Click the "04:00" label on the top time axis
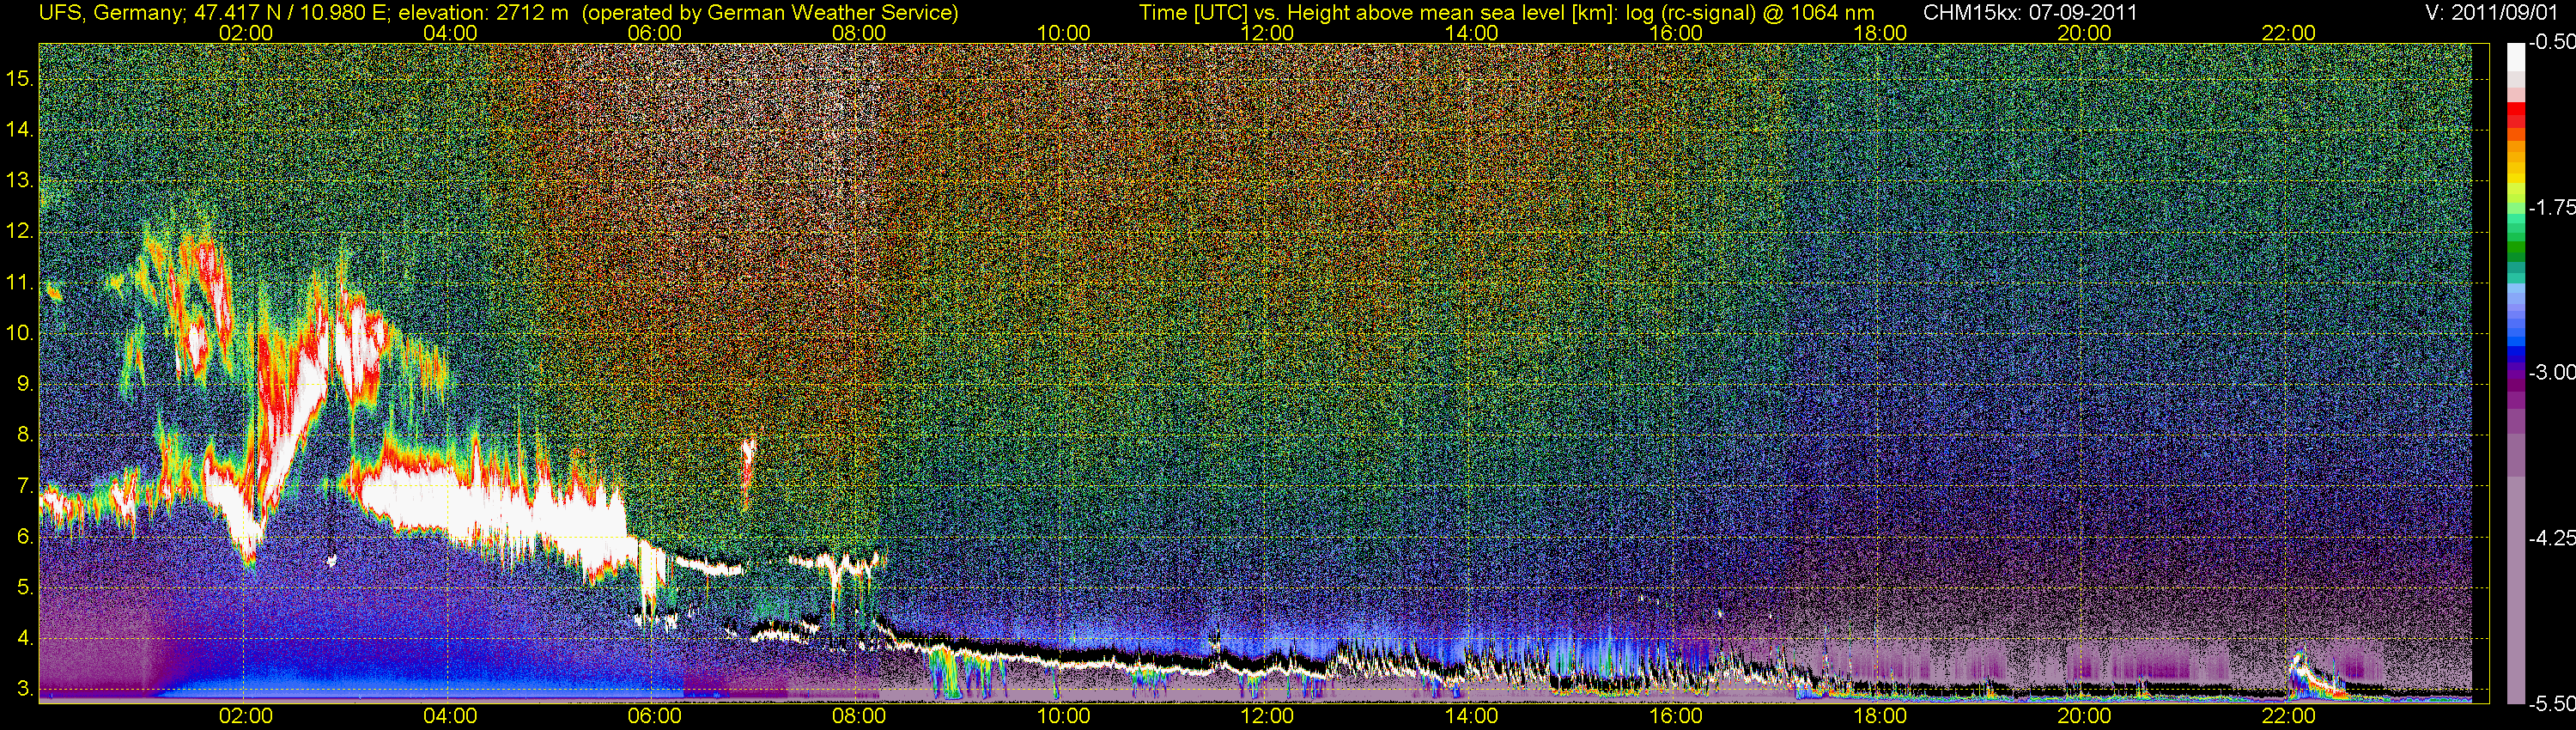The height and width of the screenshot is (730, 2576). [450, 33]
